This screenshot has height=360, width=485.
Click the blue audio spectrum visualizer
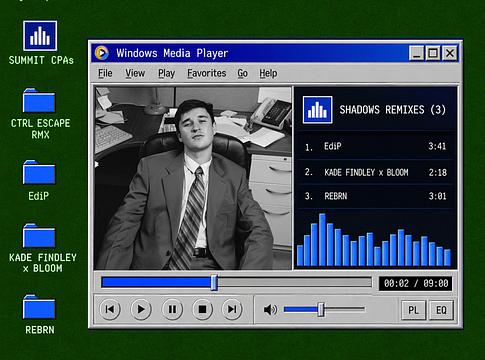[374, 240]
